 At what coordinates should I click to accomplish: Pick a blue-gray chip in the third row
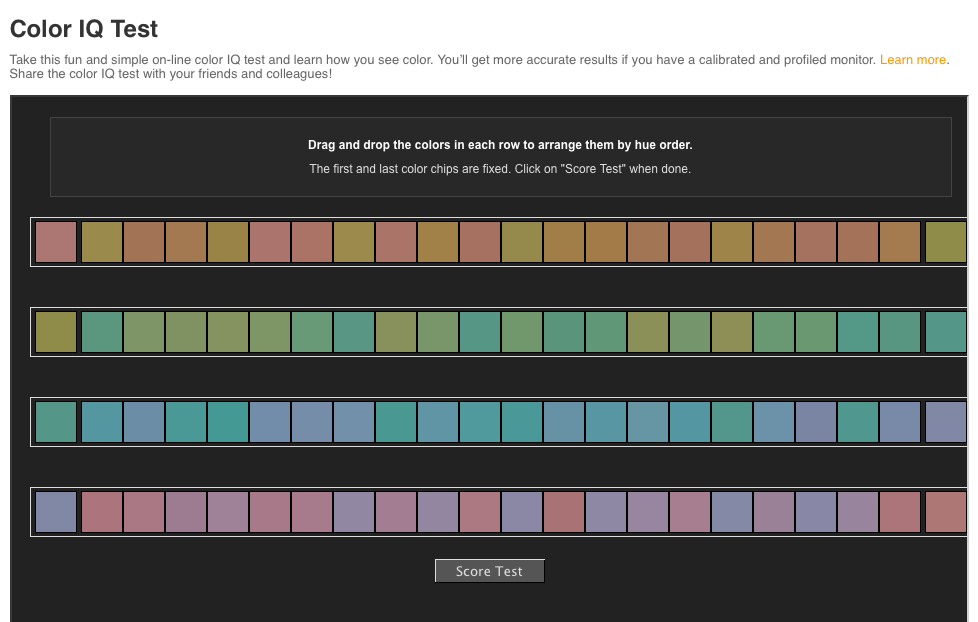point(312,421)
